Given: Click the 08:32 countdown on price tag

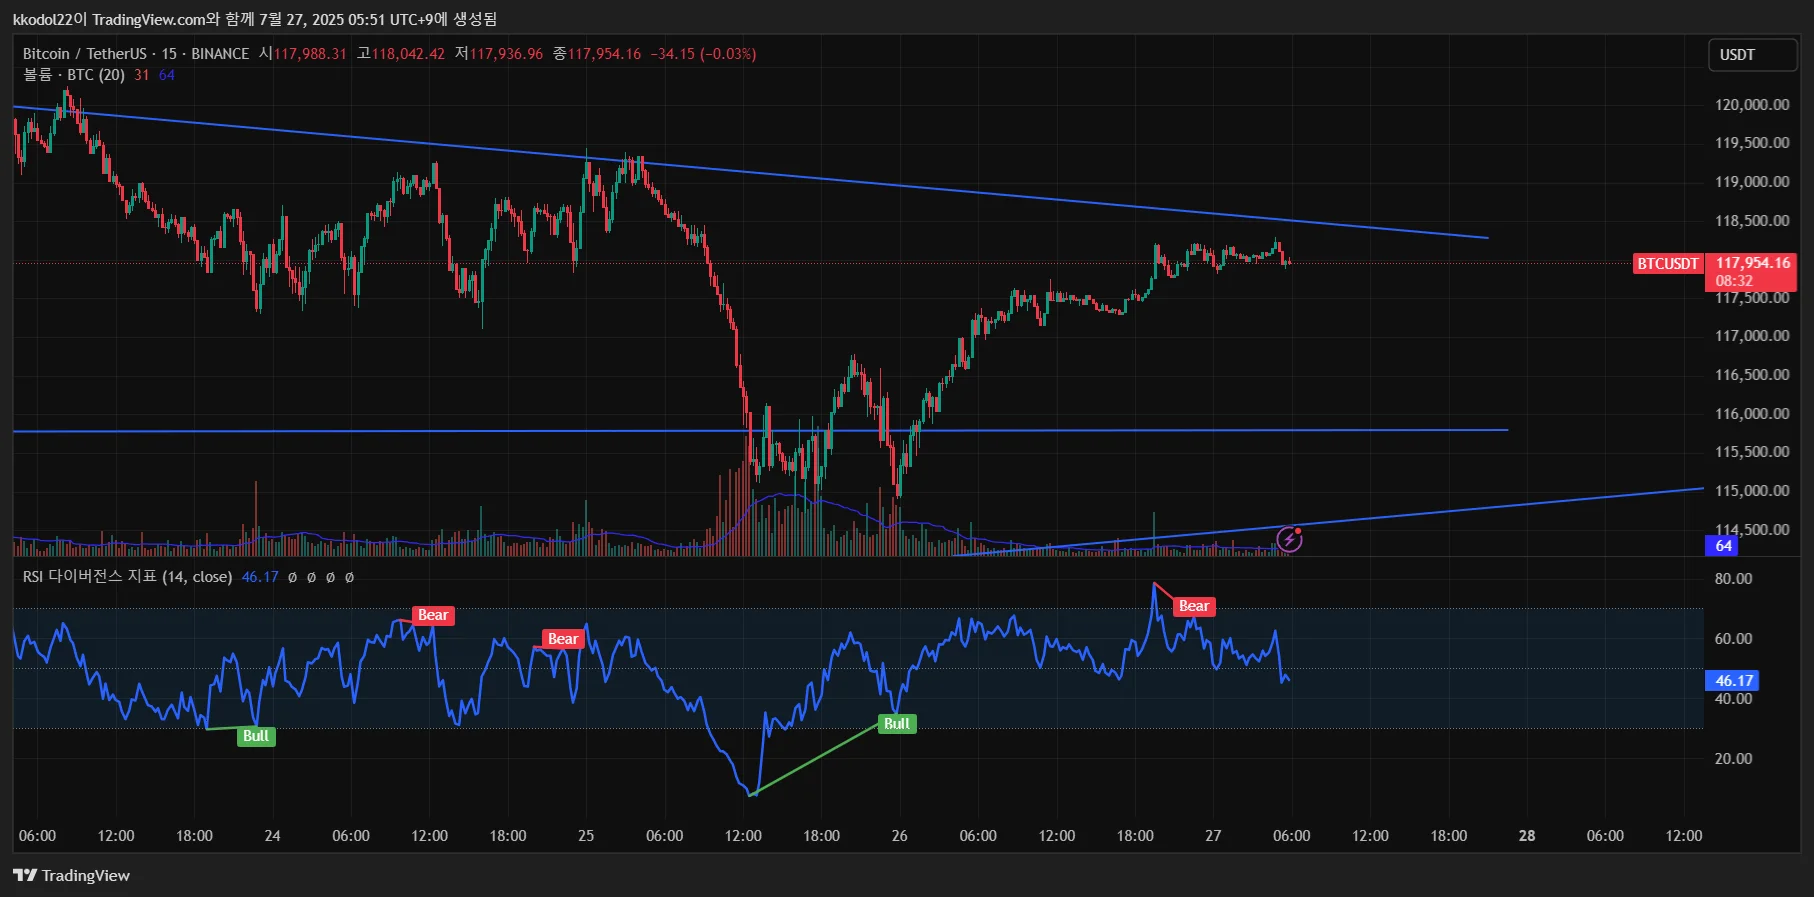Looking at the screenshot, I should click(x=1734, y=281).
